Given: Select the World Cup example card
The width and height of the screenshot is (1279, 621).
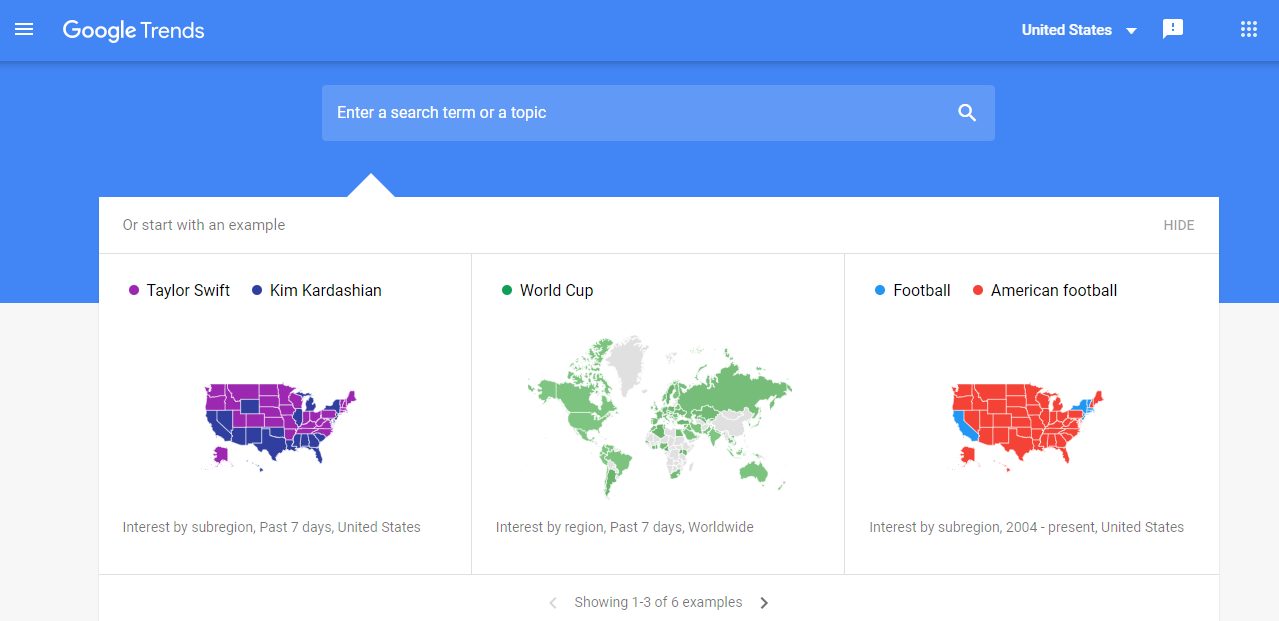Looking at the screenshot, I should [x=657, y=415].
